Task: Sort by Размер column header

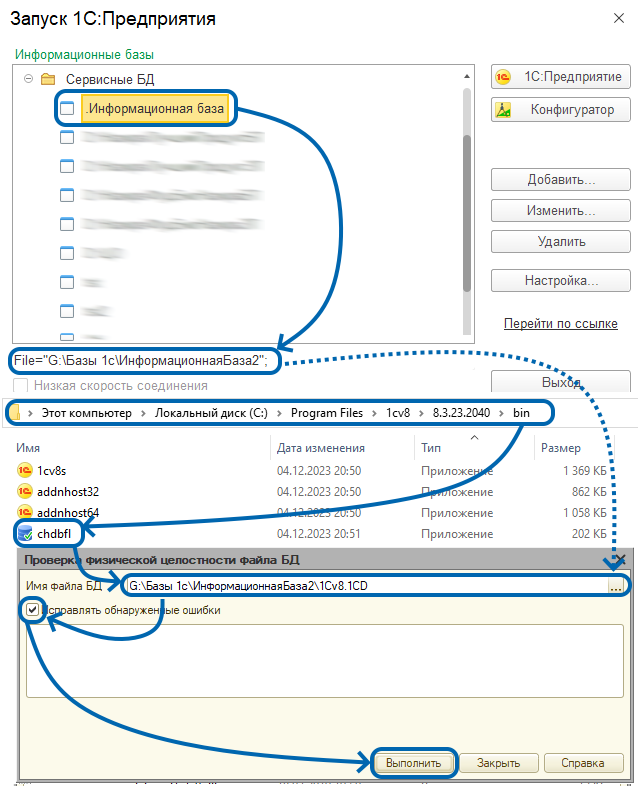Action: pyautogui.click(x=561, y=448)
